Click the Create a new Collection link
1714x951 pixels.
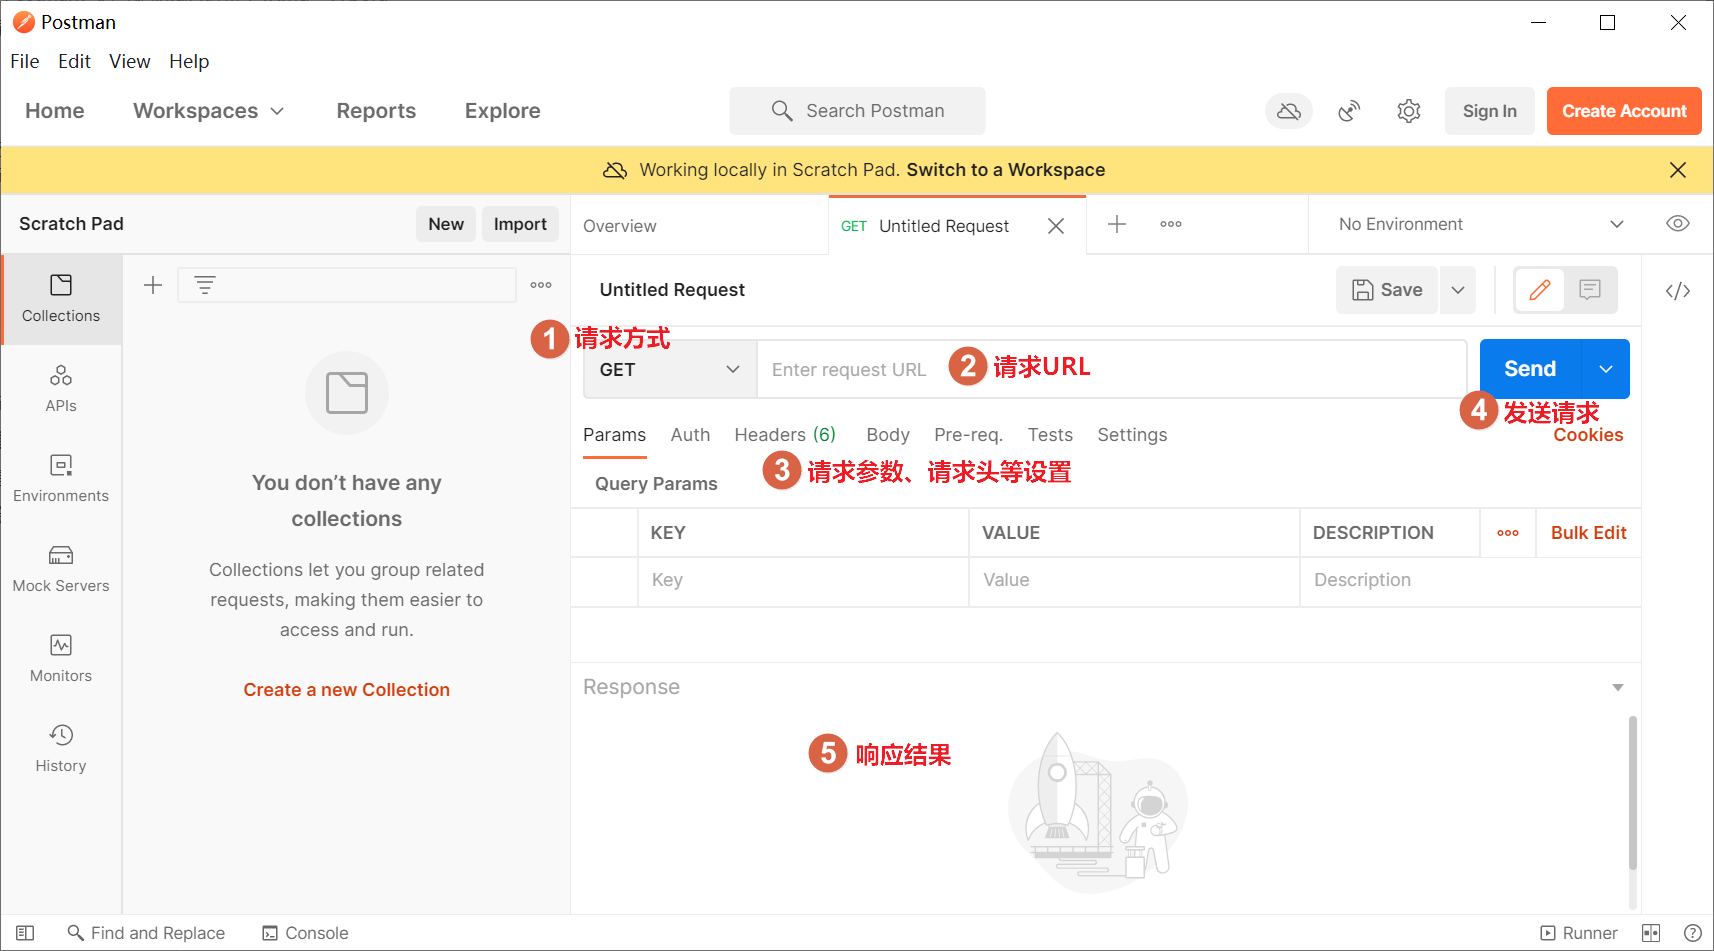[x=346, y=690]
